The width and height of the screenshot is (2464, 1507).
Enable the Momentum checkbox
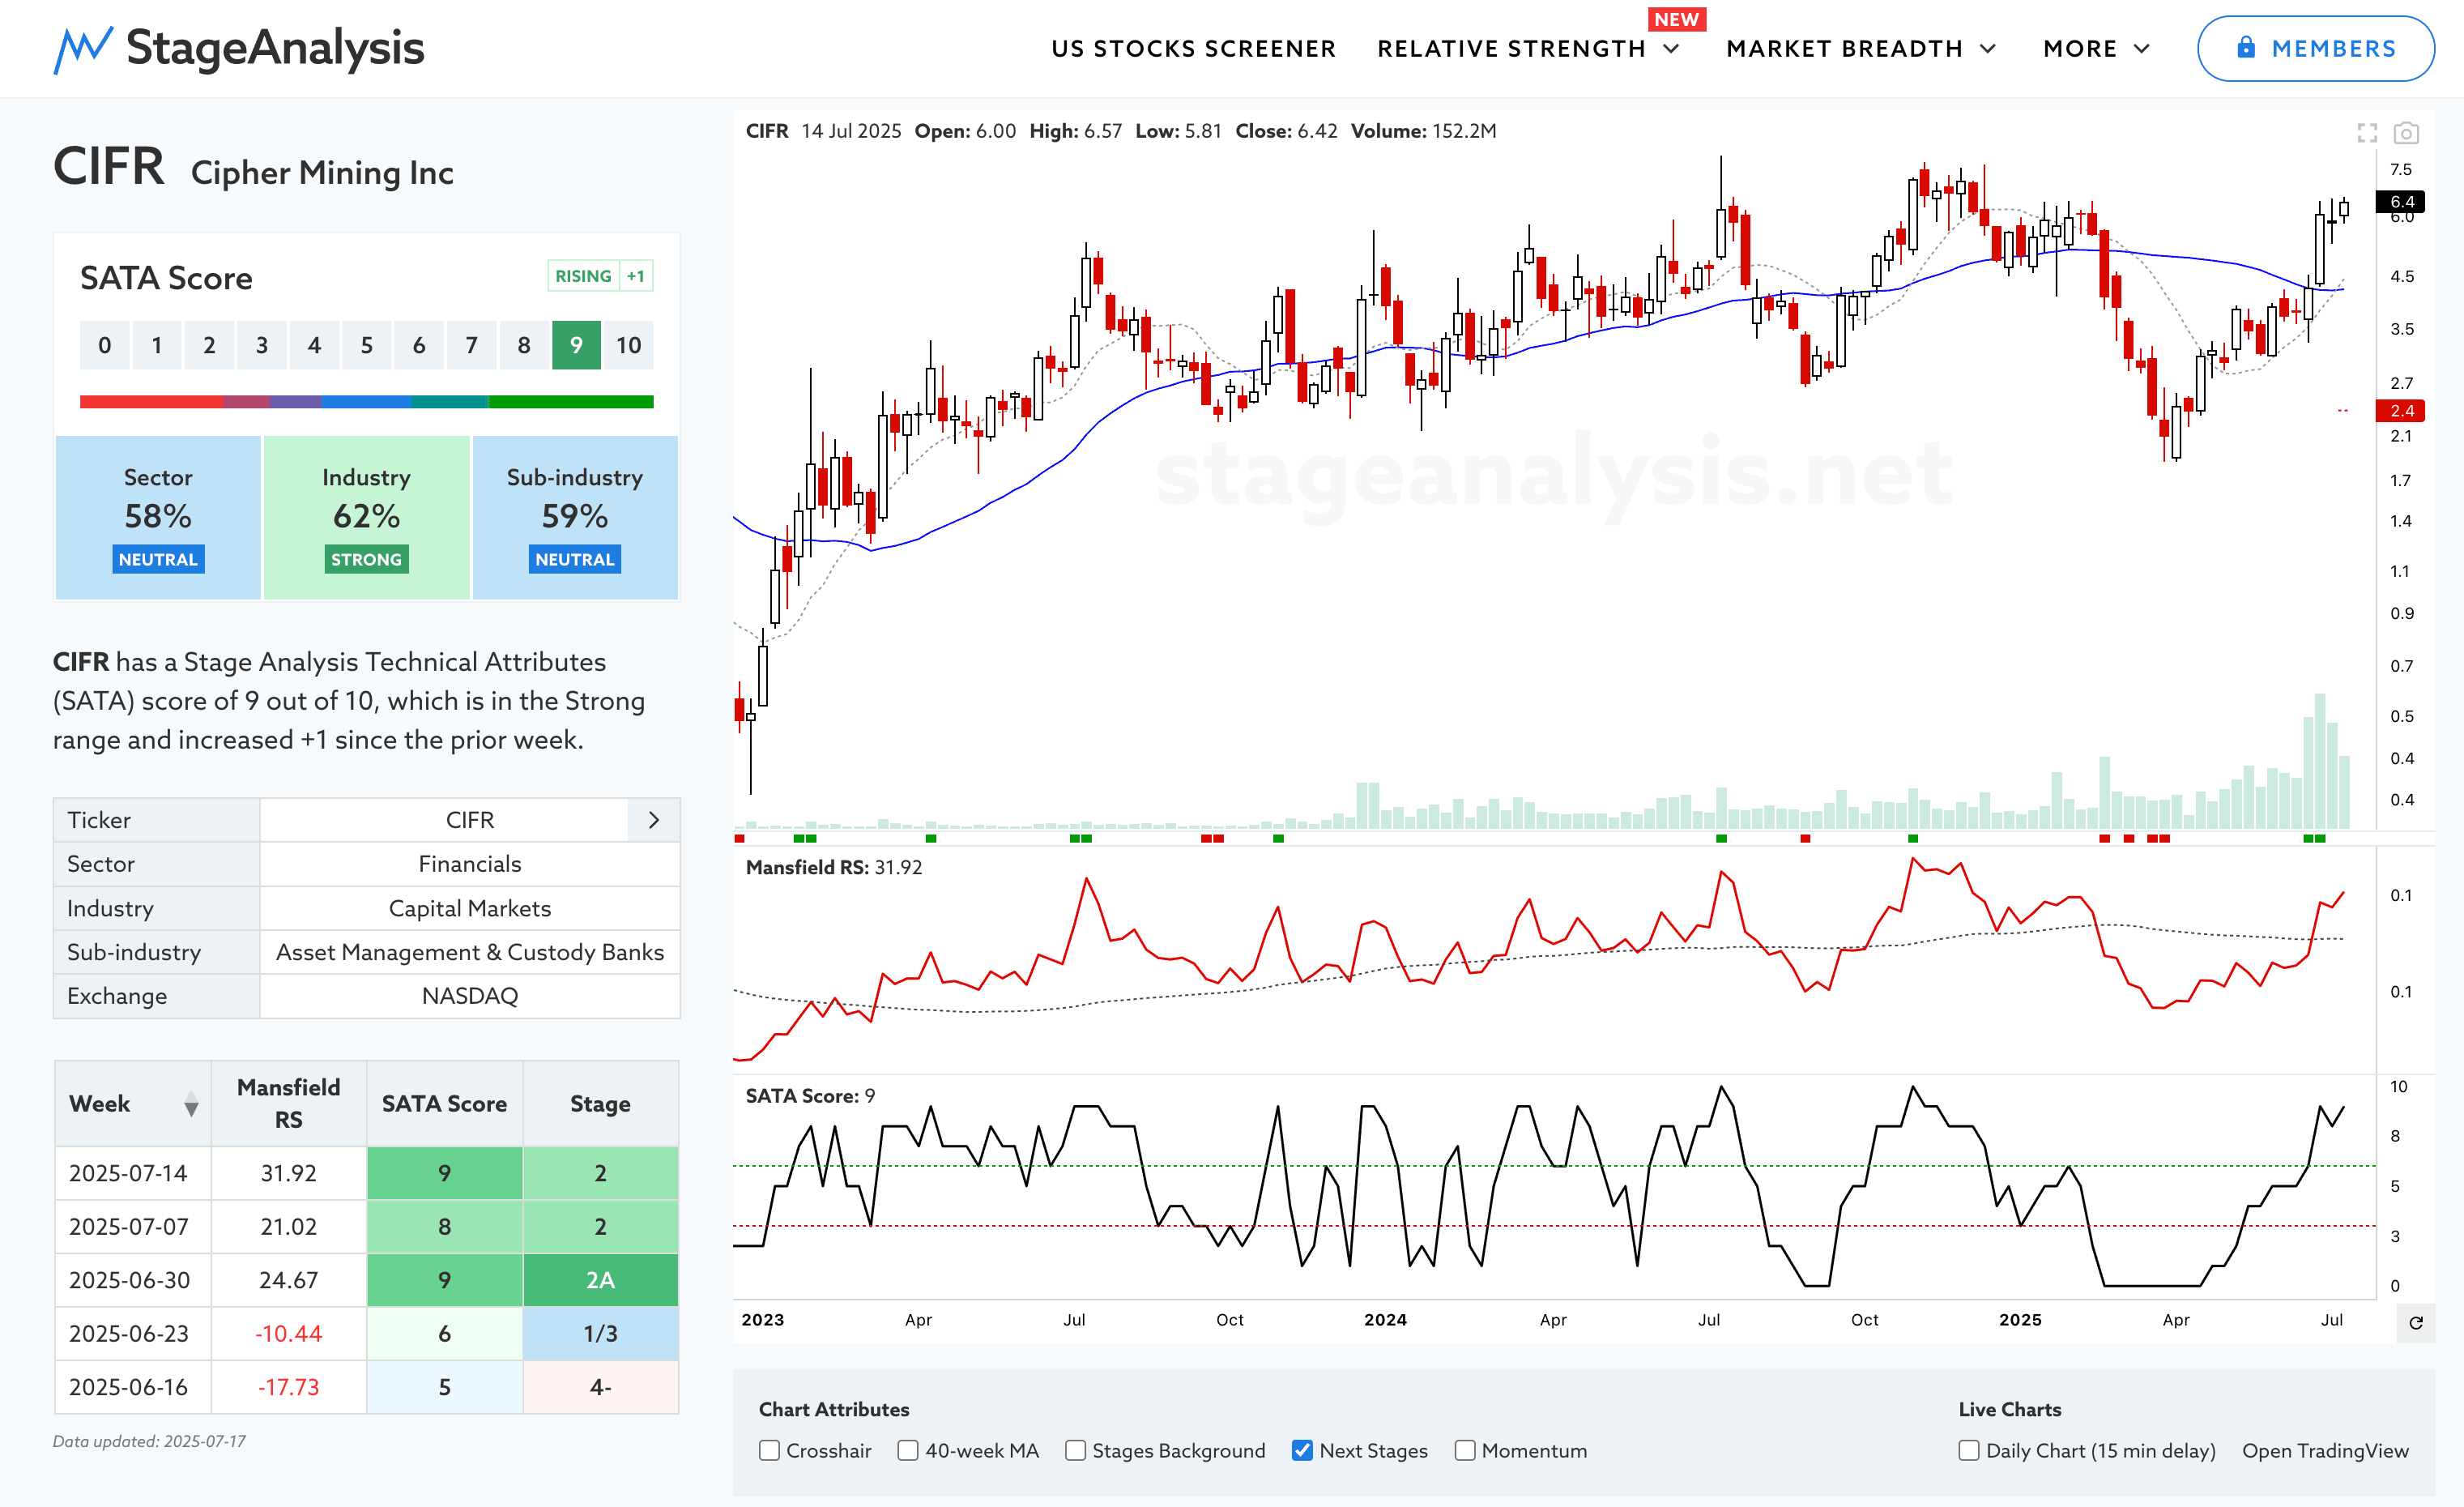(1465, 1450)
